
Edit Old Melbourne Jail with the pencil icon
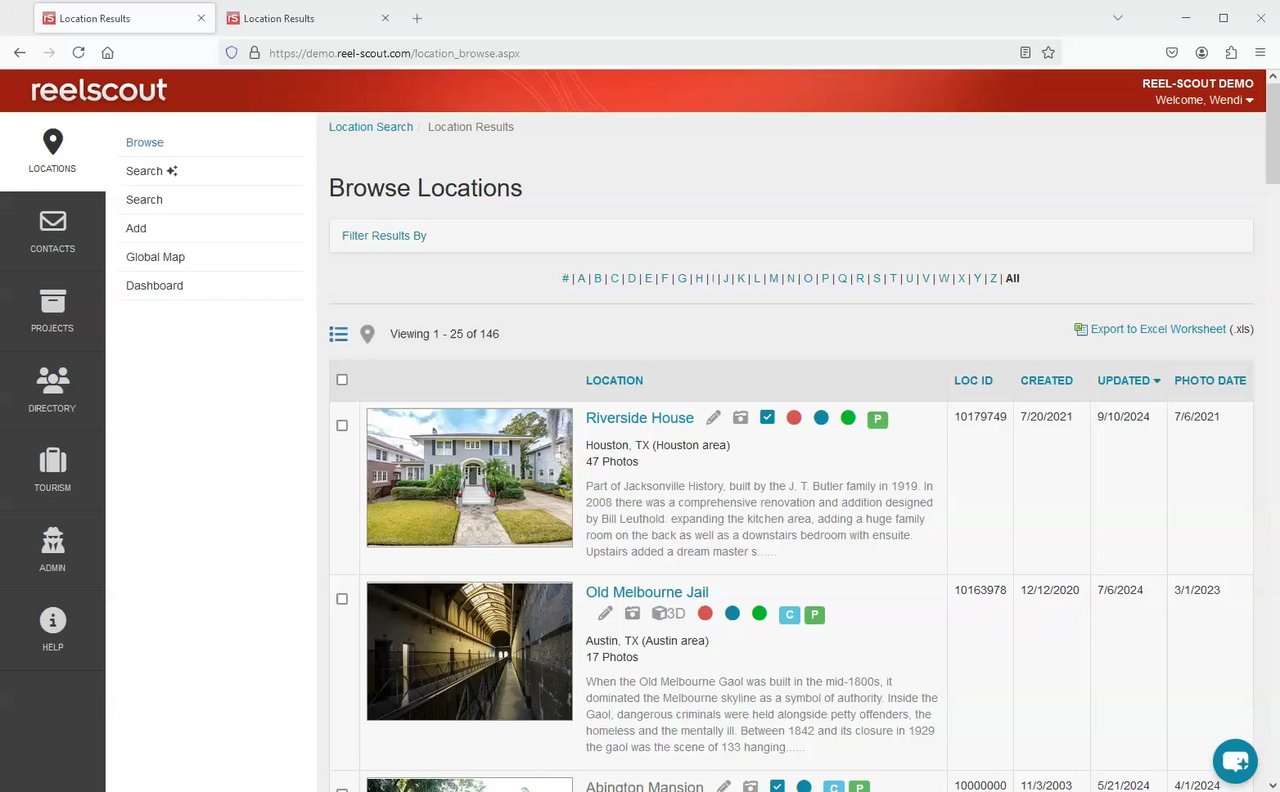[x=605, y=613]
